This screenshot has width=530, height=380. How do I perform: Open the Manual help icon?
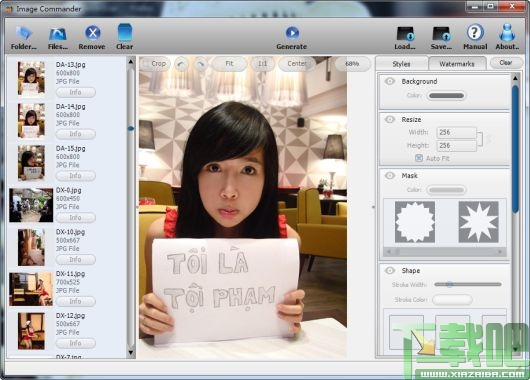click(x=475, y=38)
